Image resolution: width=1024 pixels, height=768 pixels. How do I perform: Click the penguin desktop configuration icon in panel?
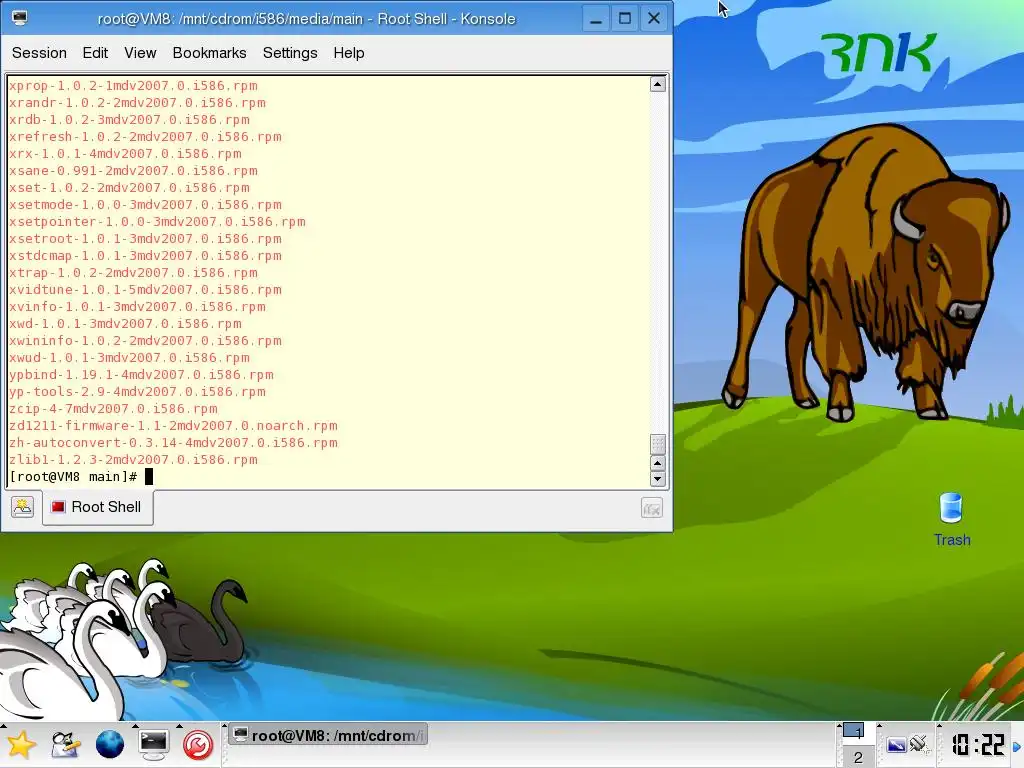tap(65, 744)
